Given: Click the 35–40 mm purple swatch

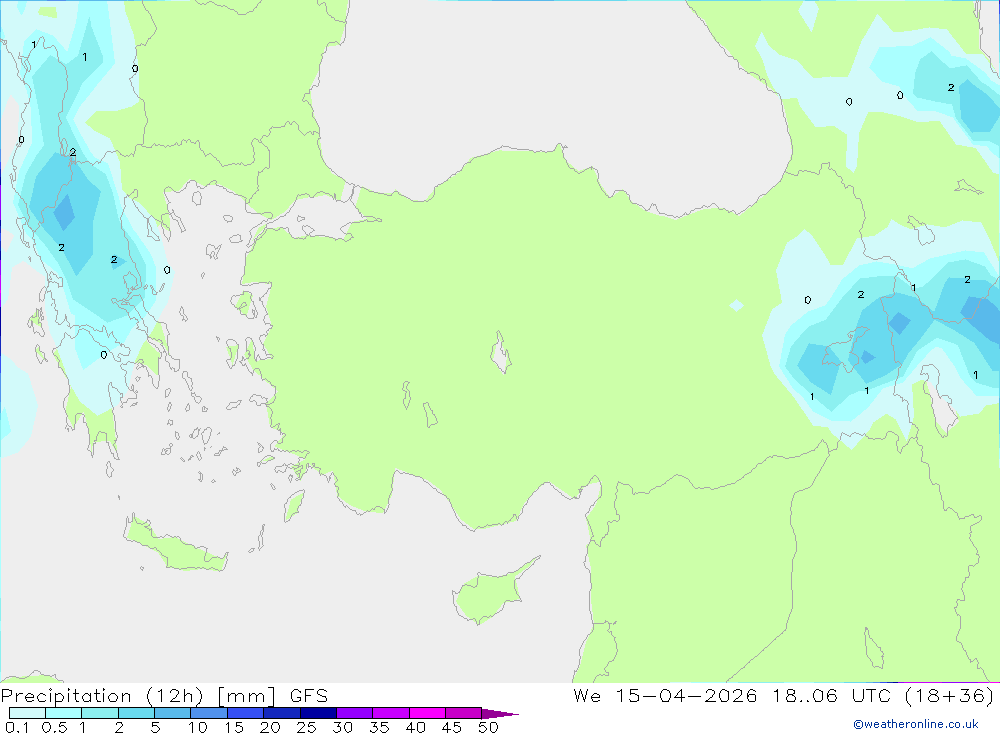Looking at the screenshot, I should [x=390, y=713].
